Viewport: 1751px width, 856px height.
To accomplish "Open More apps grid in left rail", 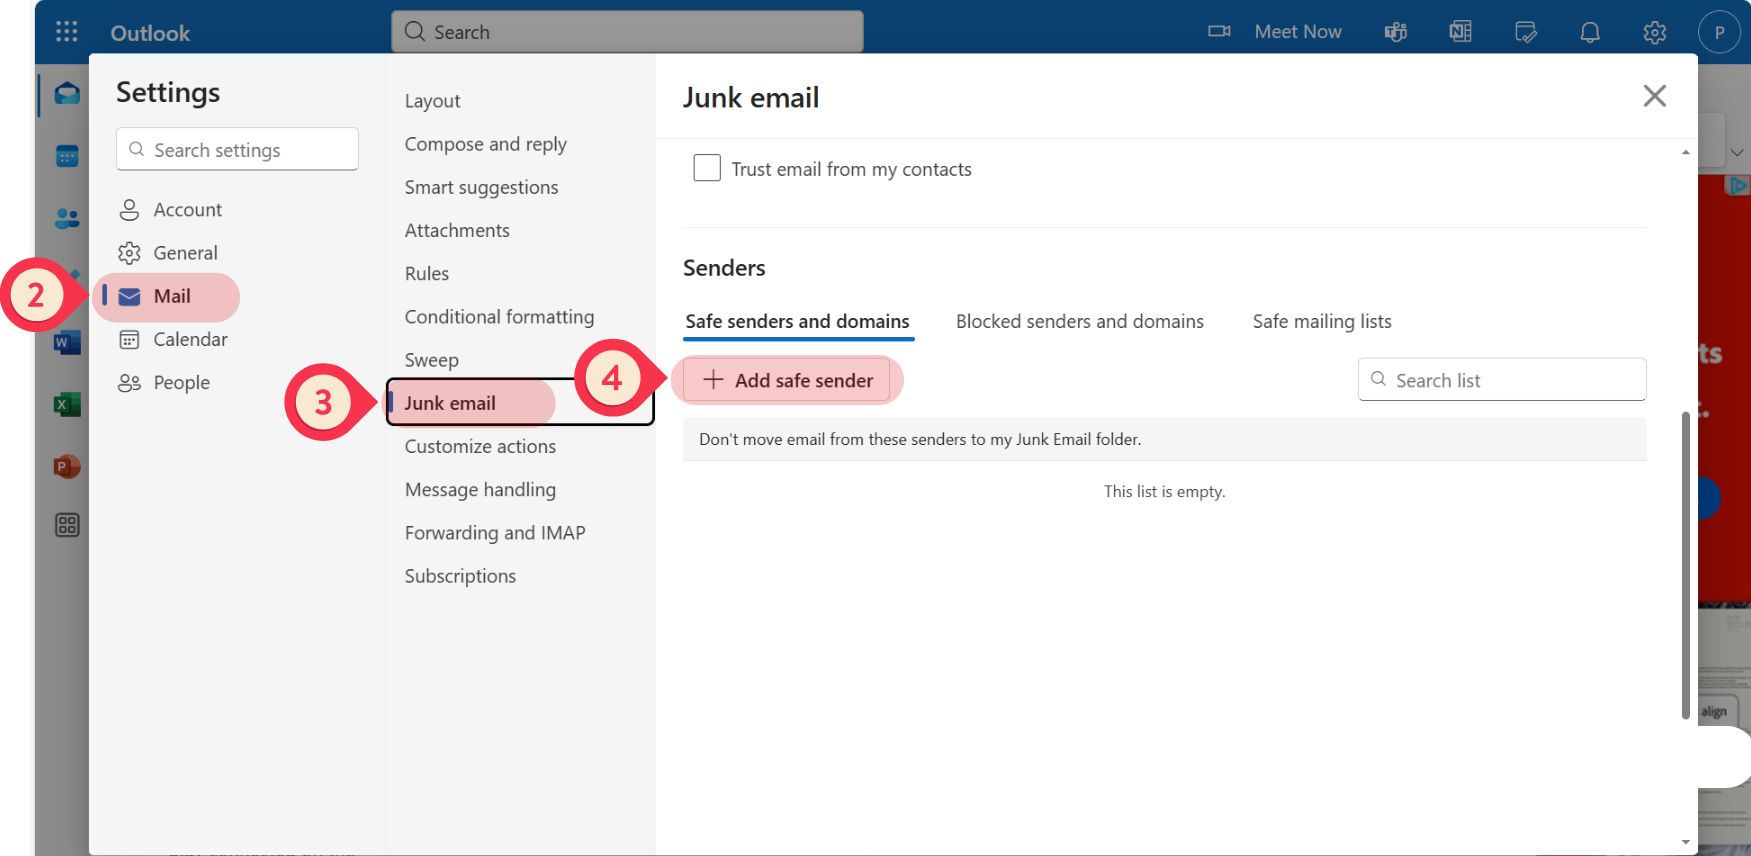I will [67, 525].
